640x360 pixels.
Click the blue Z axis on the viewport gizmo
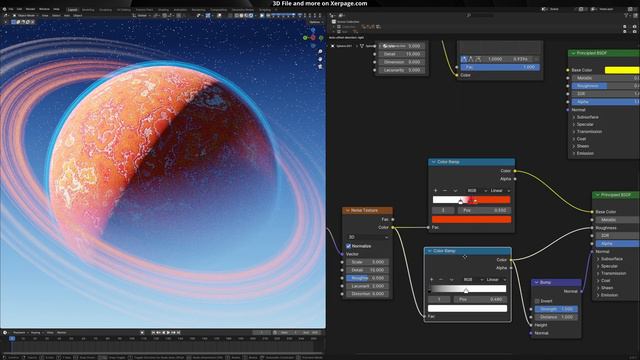313,30
